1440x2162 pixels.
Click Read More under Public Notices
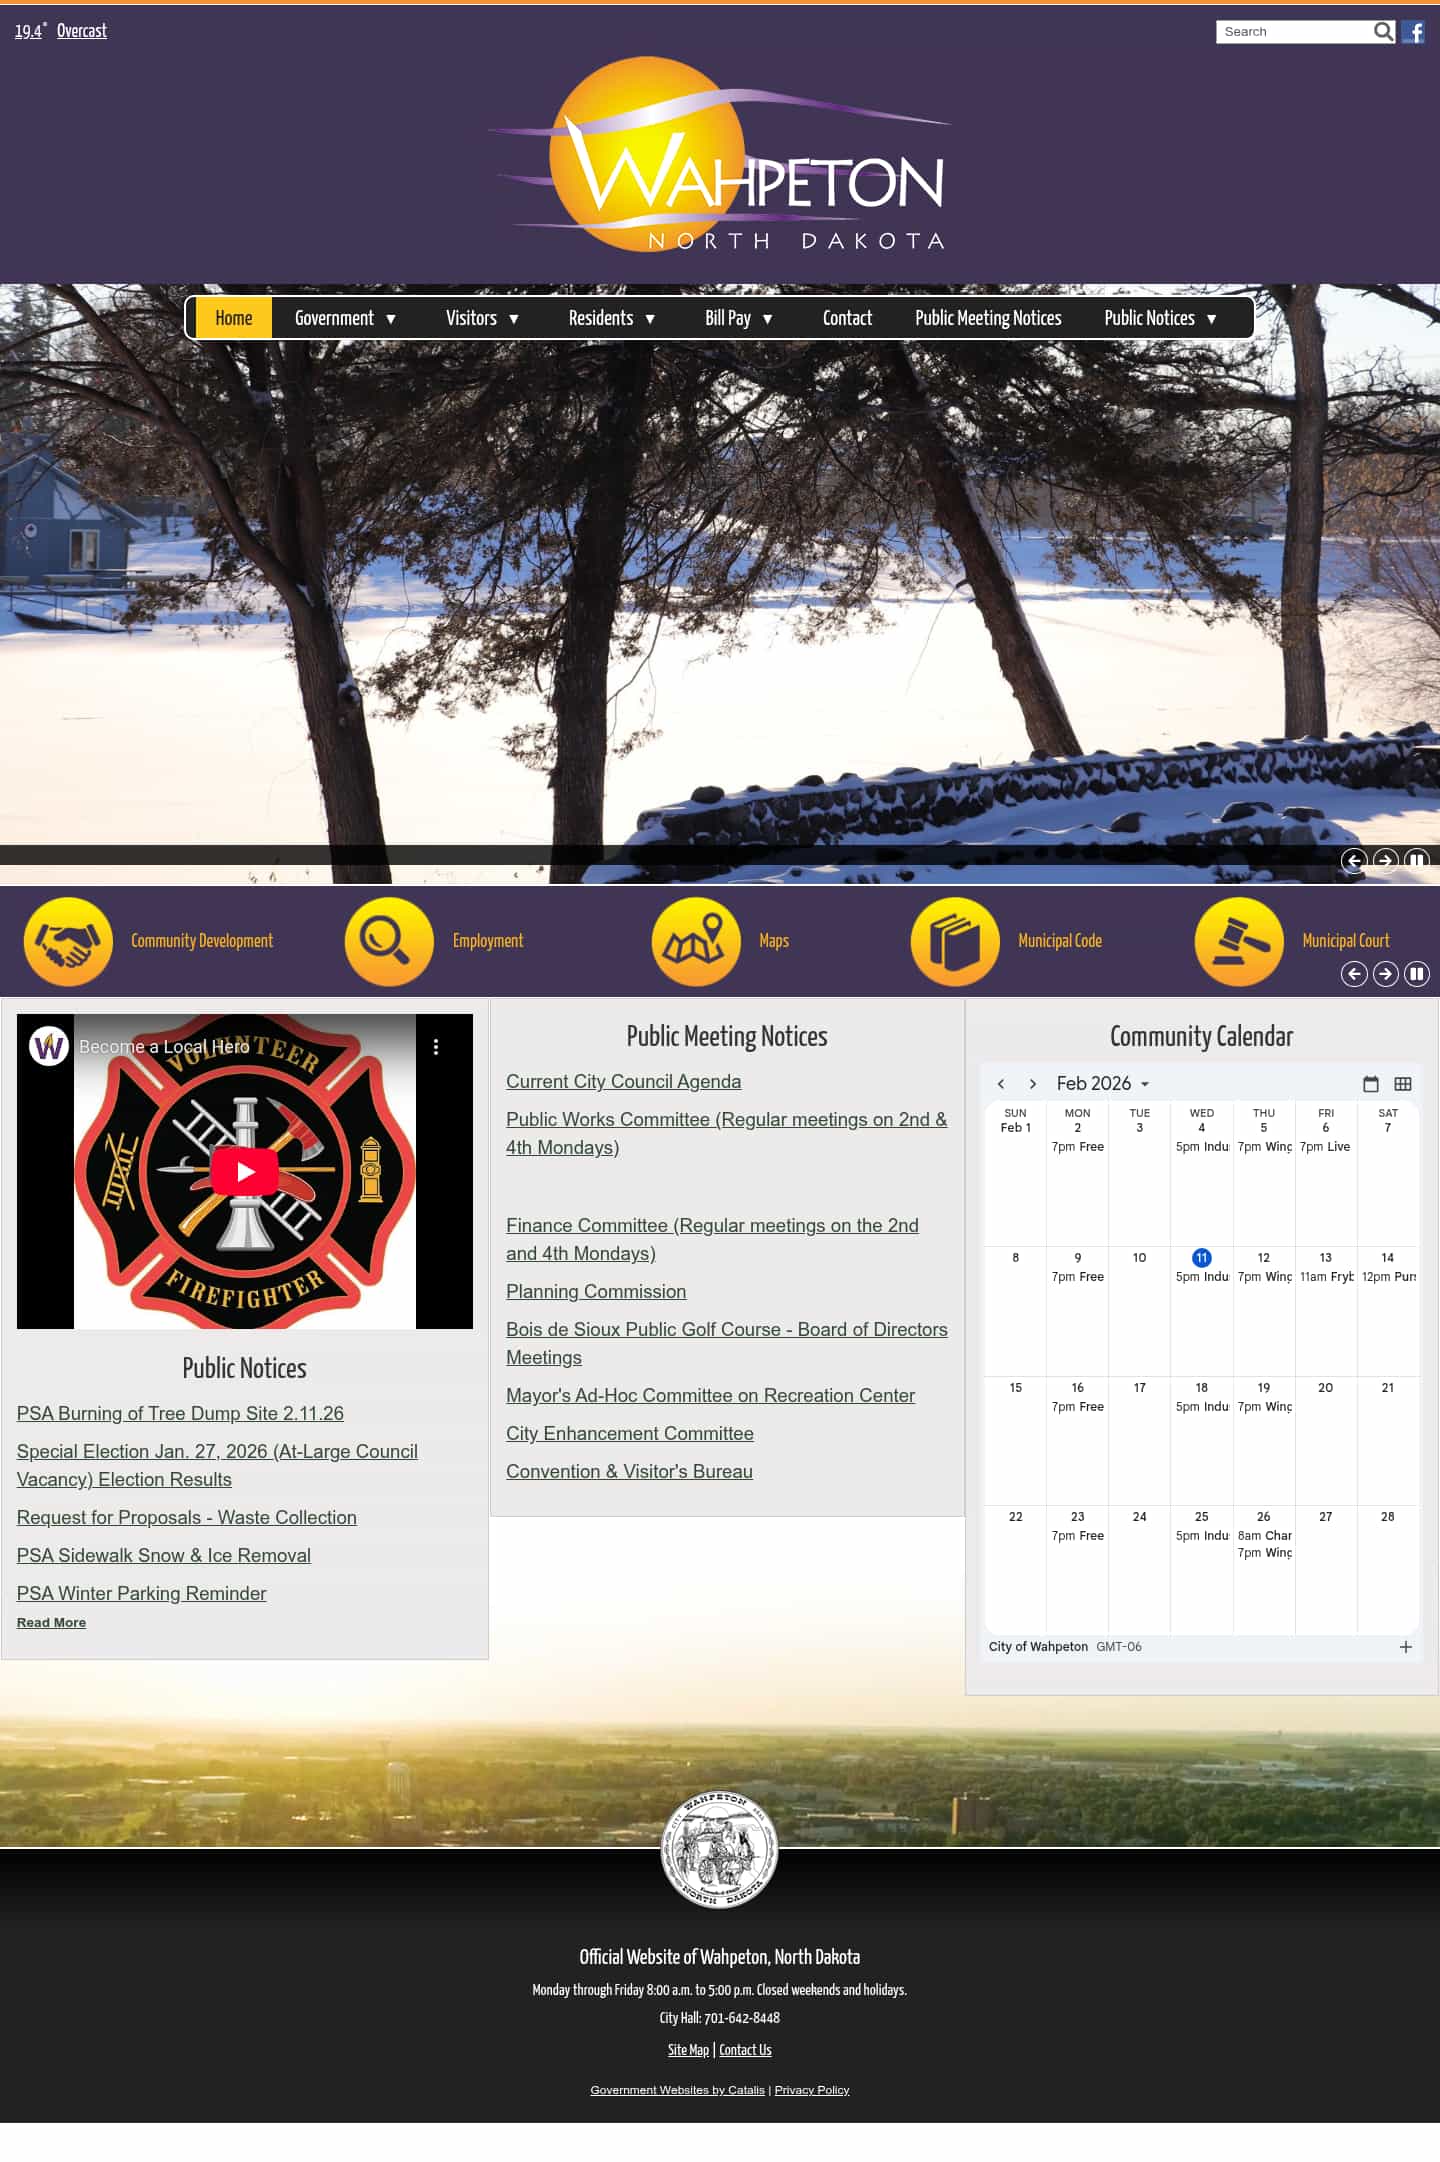coord(51,1623)
